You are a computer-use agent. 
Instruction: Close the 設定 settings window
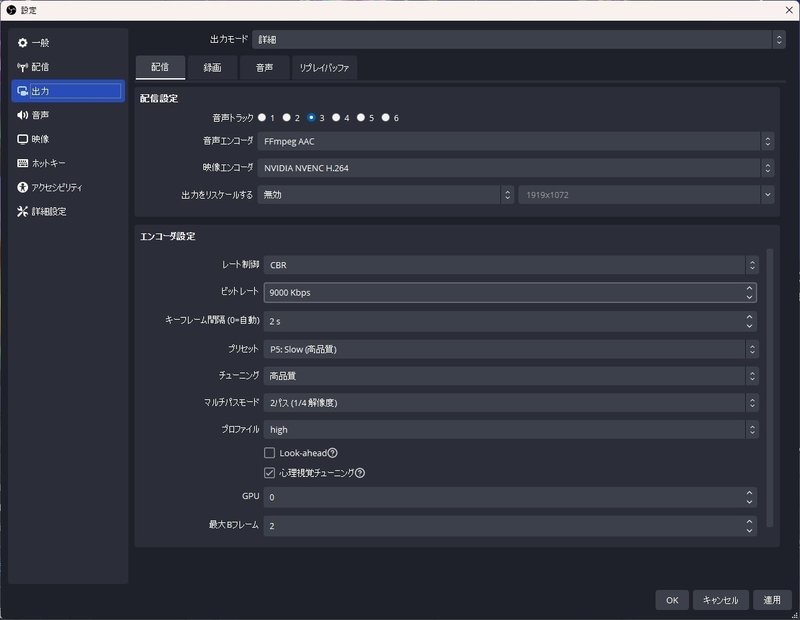pos(789,10)
